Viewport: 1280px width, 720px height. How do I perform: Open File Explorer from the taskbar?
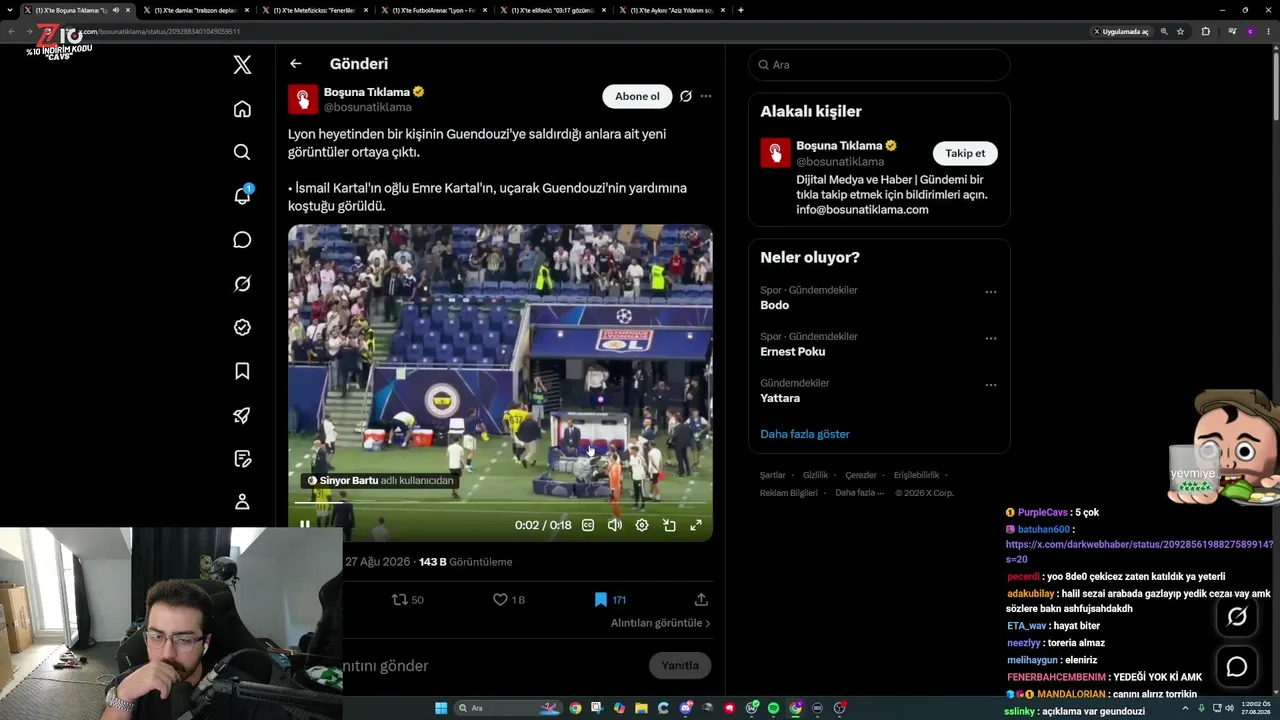[x=641, y=708]
